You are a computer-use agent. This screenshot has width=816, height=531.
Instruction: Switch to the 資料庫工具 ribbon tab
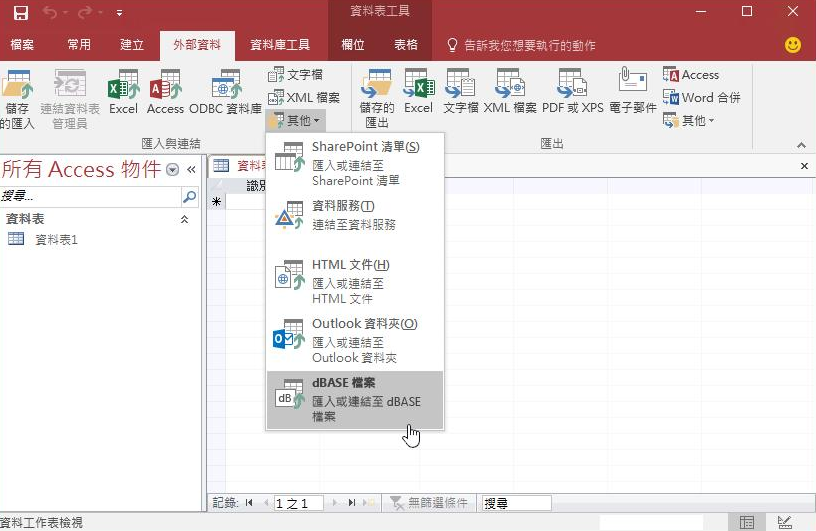pyautogui.click(x=279, y=45)
